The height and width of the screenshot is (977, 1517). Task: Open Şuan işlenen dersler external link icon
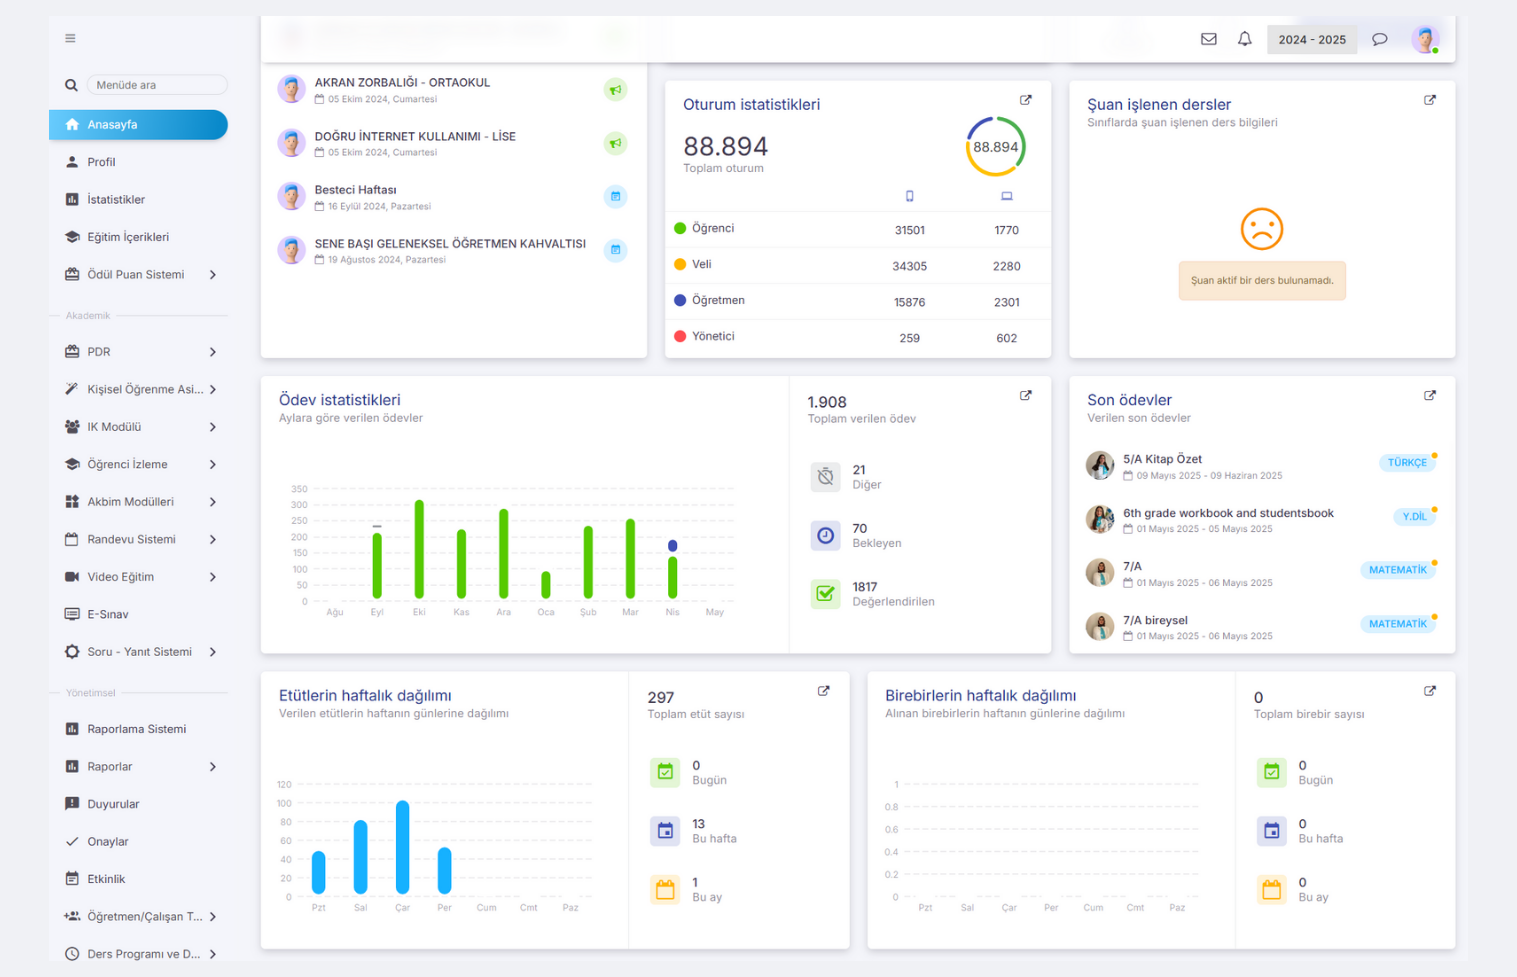pyautogui.click(x=1429, y=100)
